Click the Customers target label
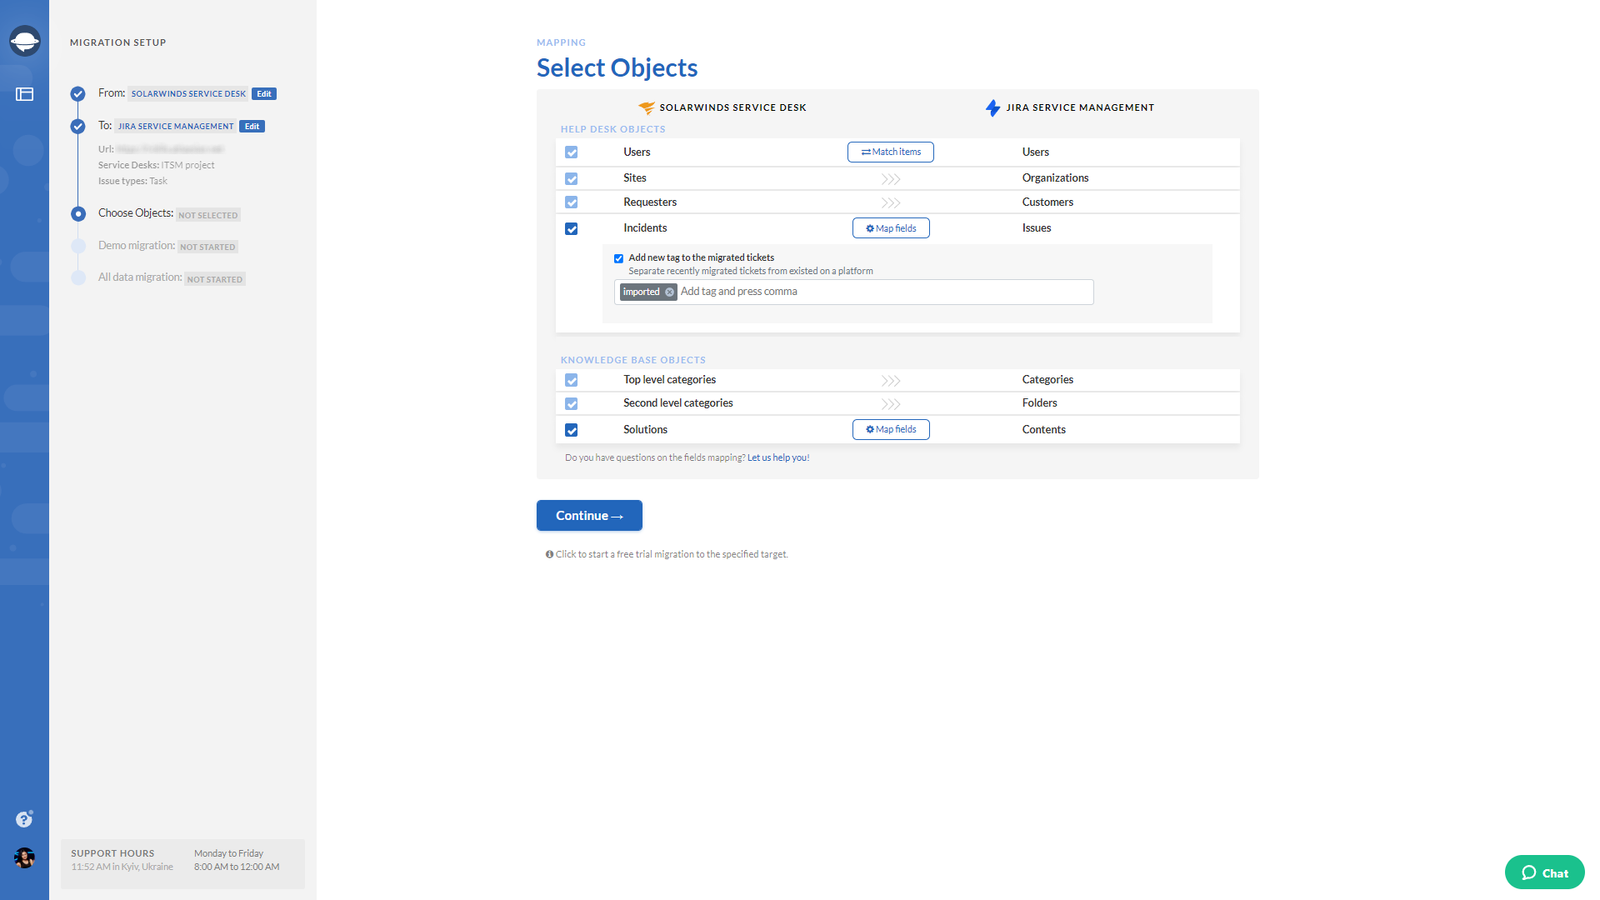 tap(1047, 202)
